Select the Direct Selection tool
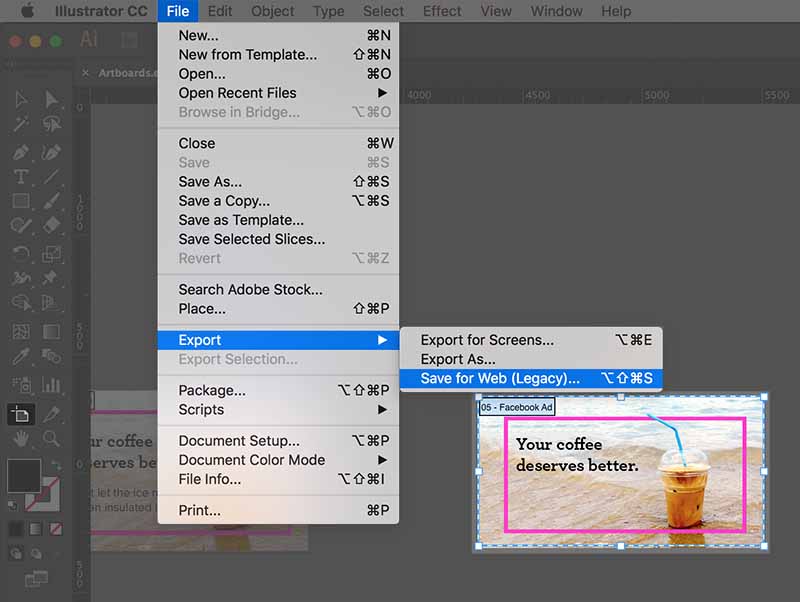Screen dimensions: 800x602 (x=52, y=100)
